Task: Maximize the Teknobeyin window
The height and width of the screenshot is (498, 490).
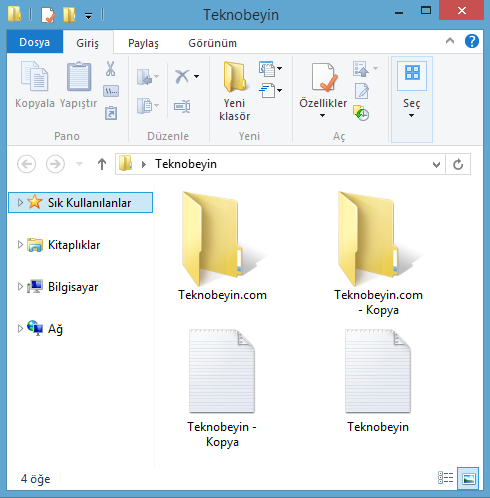Action: (426, 11)
